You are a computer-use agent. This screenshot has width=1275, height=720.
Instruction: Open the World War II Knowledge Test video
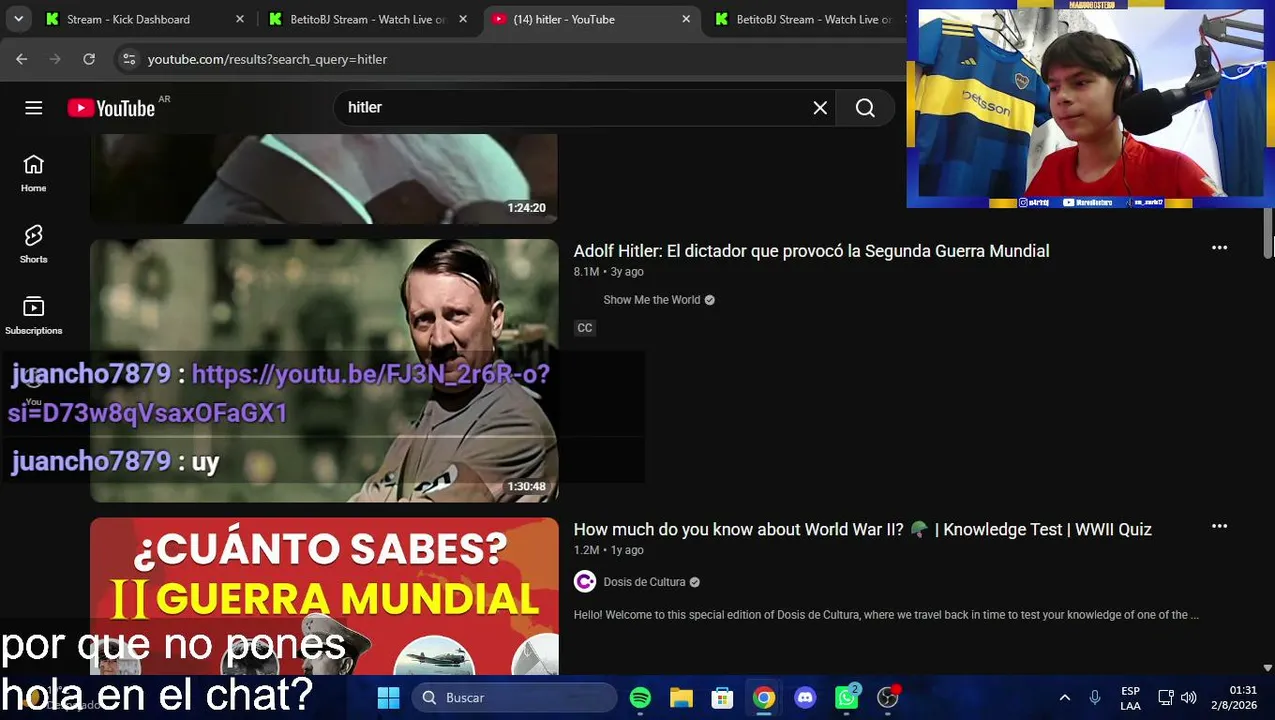pyautogui.click(x=862, y=529)
